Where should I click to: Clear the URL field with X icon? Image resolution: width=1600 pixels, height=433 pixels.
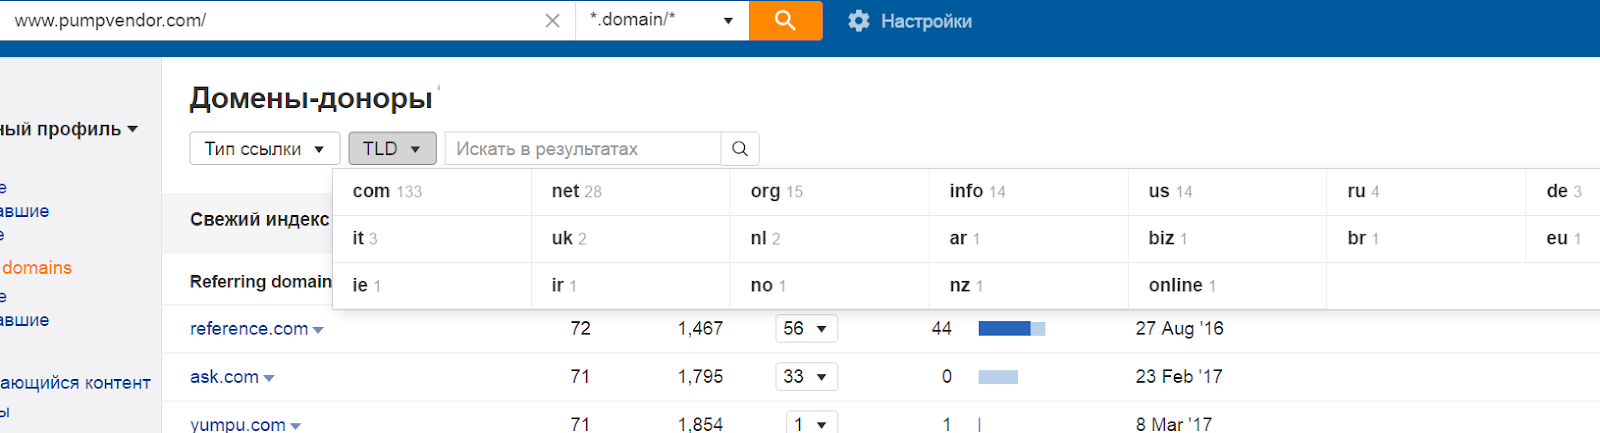tap(552, 21)
